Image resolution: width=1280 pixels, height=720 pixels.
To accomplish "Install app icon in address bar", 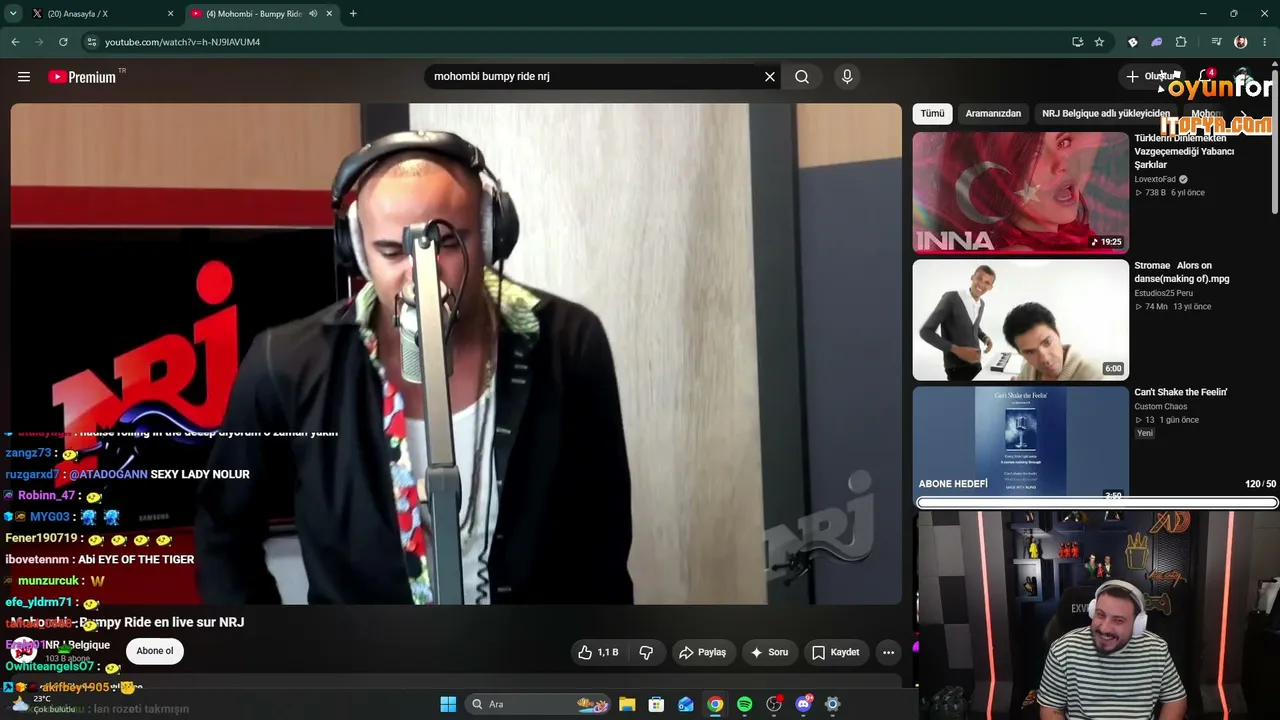I will coord(1077,42).
